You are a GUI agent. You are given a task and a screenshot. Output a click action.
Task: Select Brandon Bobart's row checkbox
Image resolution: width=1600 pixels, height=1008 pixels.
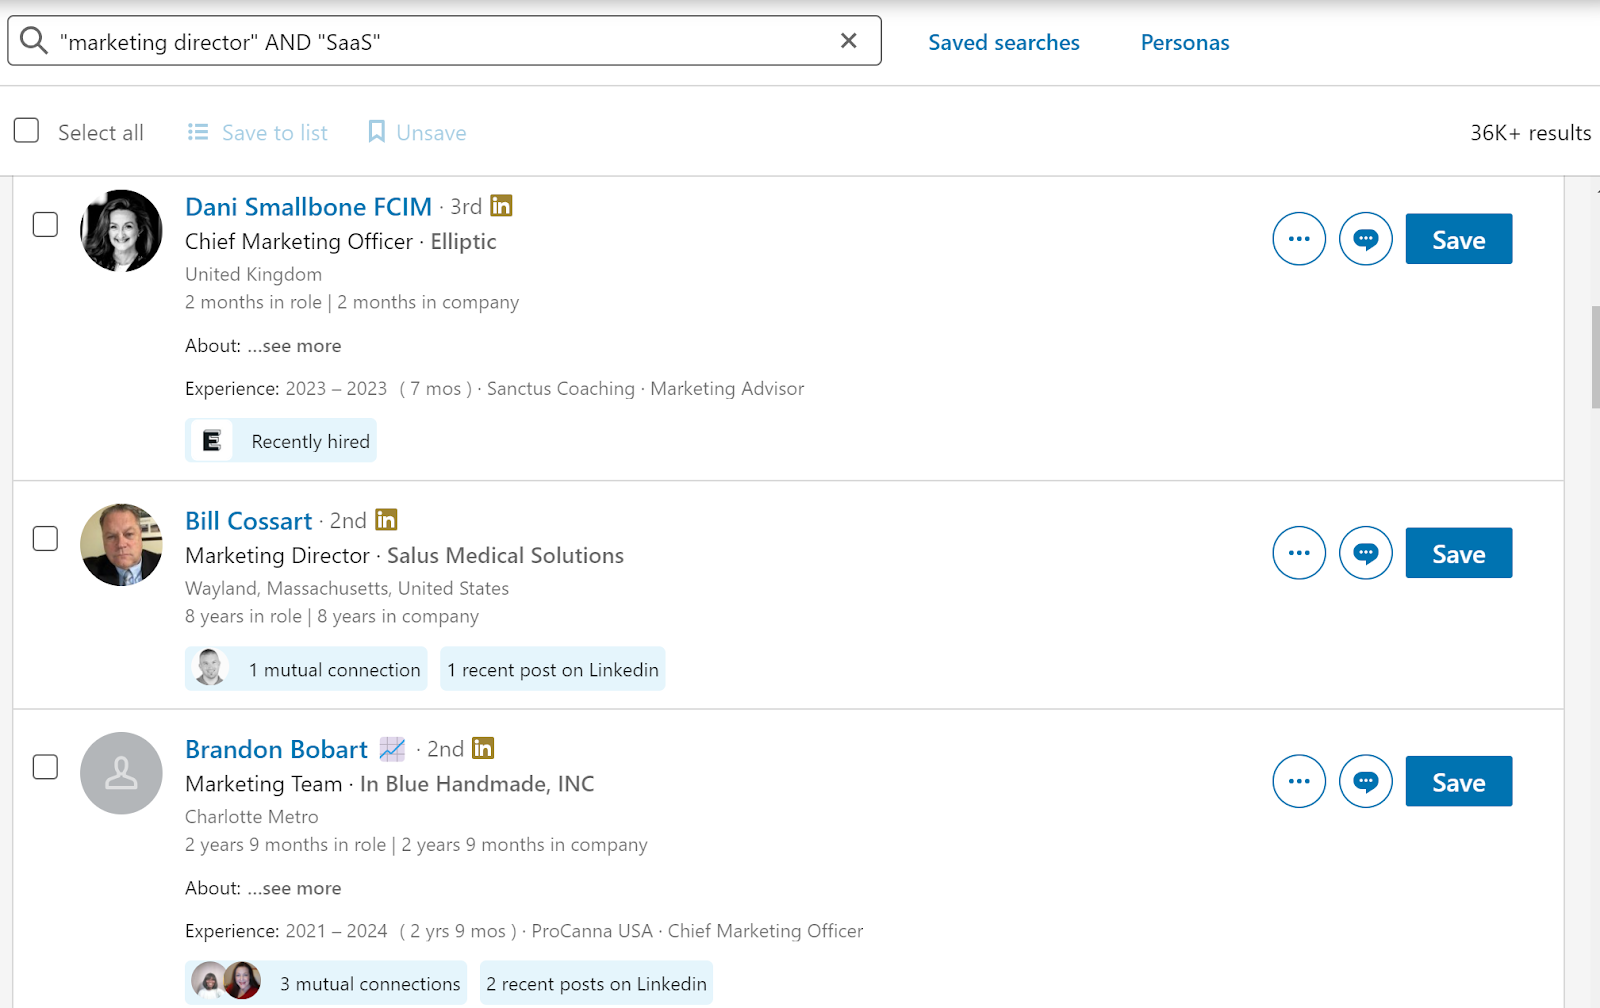coord(45,767)
